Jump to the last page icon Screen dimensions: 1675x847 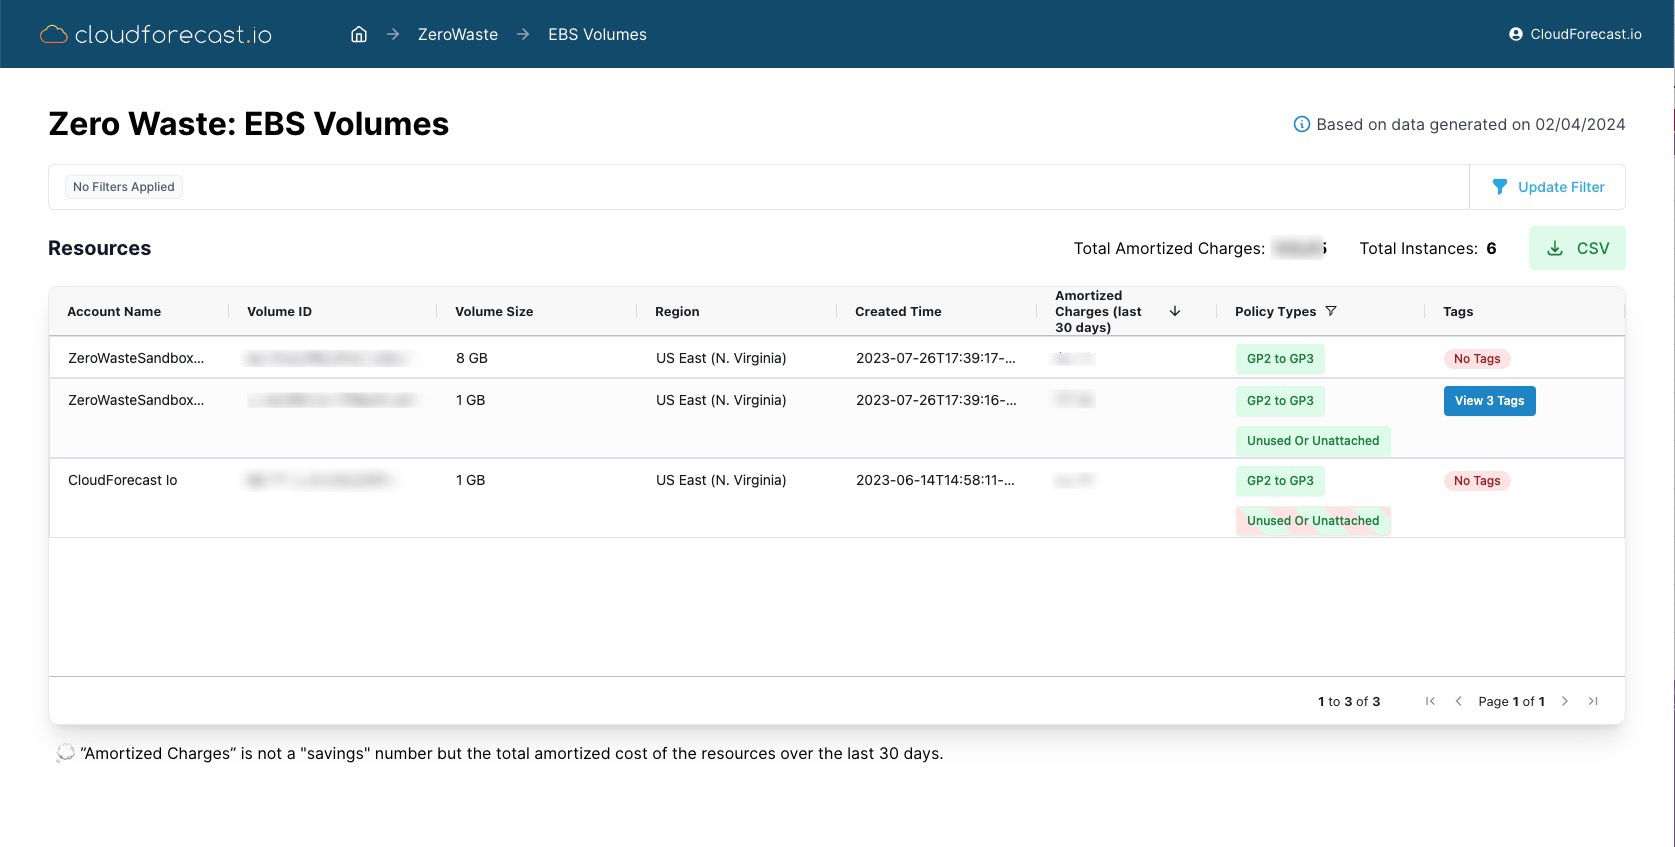[1593, 701]
